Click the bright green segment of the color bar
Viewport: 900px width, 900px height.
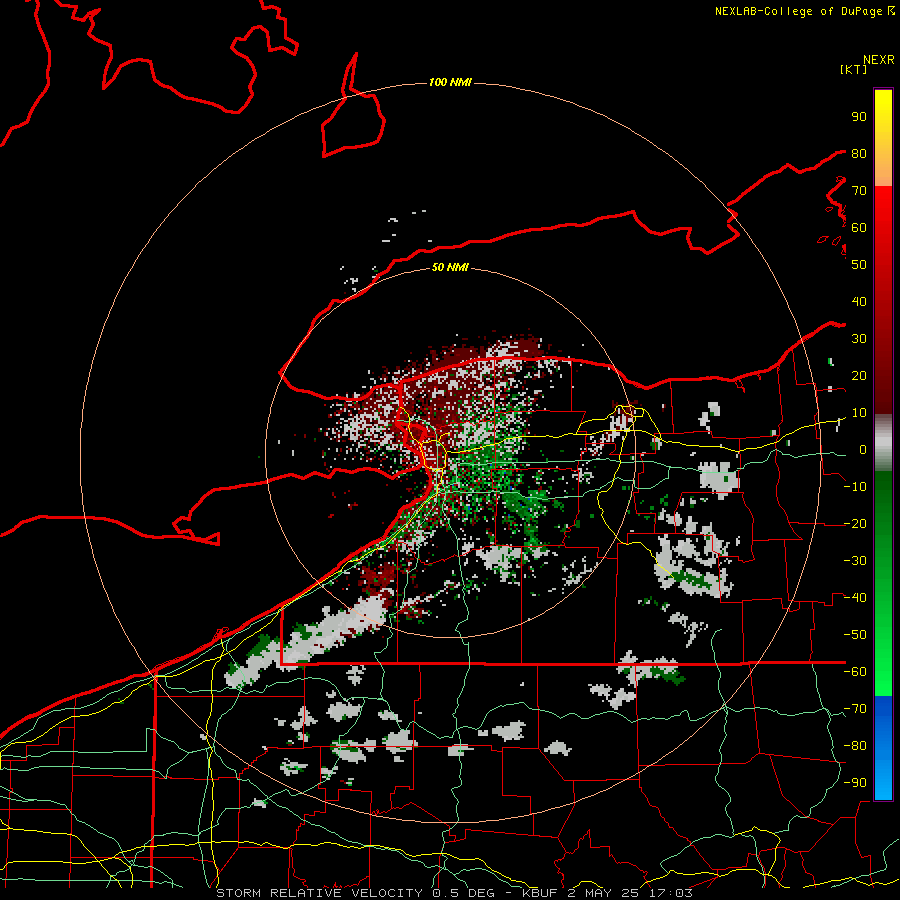click(883, 649)
